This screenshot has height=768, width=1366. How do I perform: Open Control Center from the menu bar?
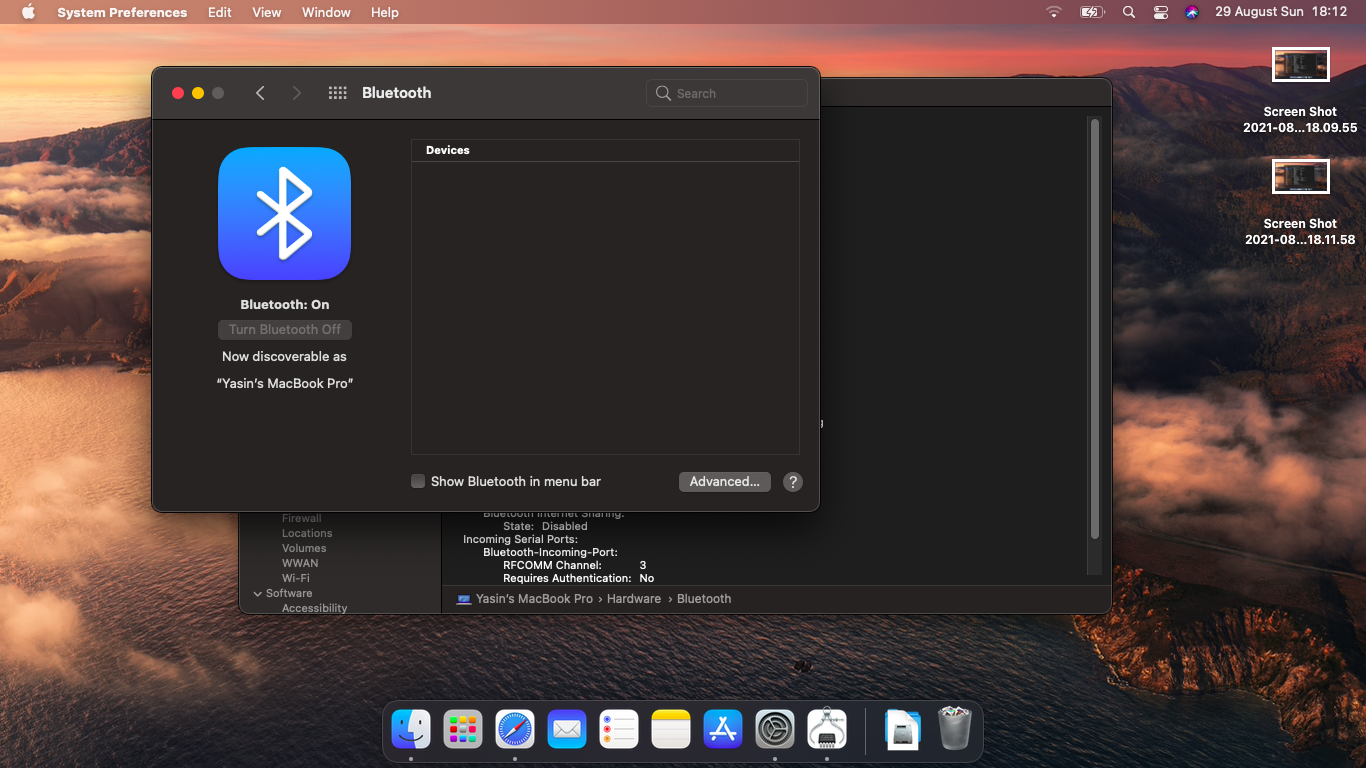1160,12
